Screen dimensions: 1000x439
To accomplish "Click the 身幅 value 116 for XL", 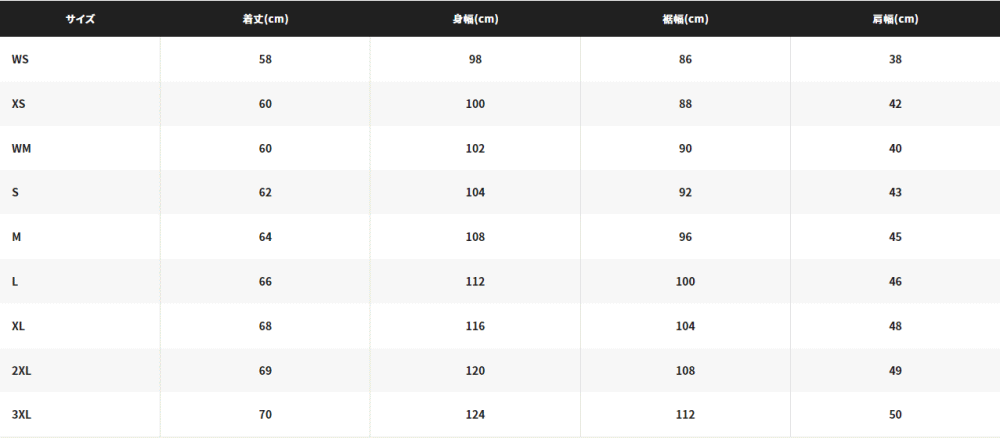I will (x=475, y=326).
